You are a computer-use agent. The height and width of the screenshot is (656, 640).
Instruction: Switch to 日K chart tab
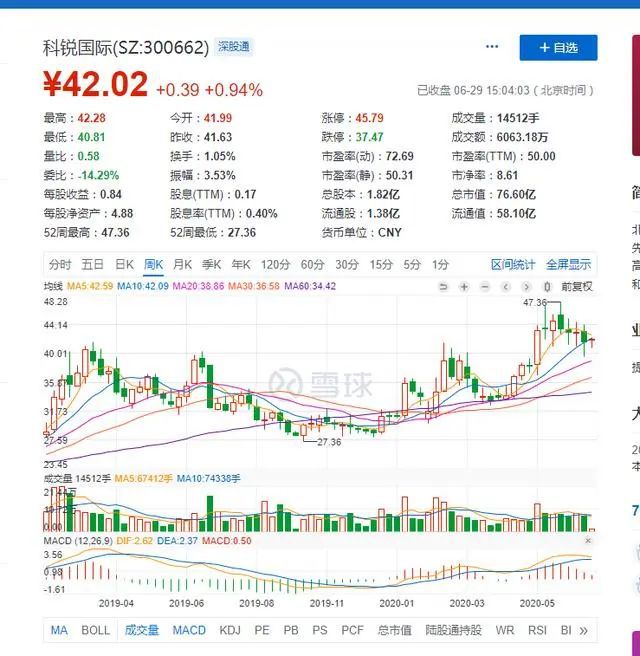124,265
